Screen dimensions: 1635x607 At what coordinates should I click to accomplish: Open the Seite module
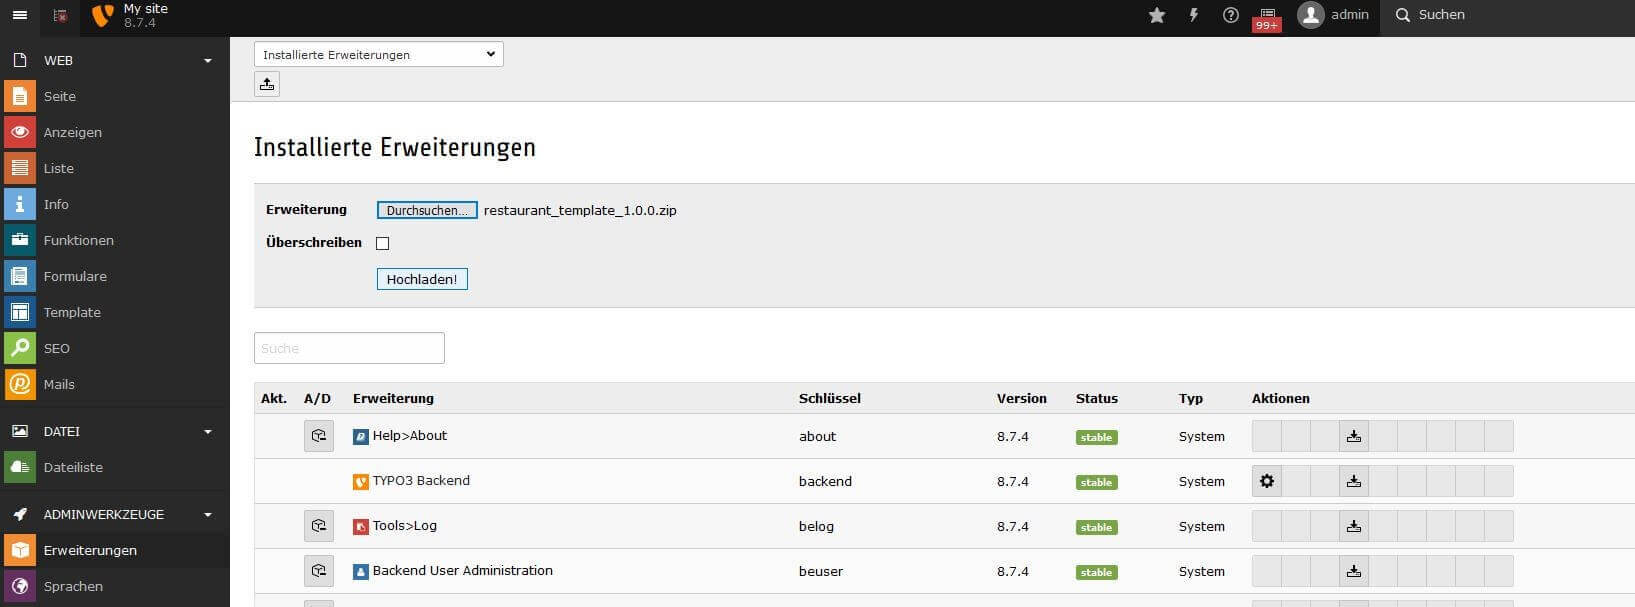(x=115, y=96)
